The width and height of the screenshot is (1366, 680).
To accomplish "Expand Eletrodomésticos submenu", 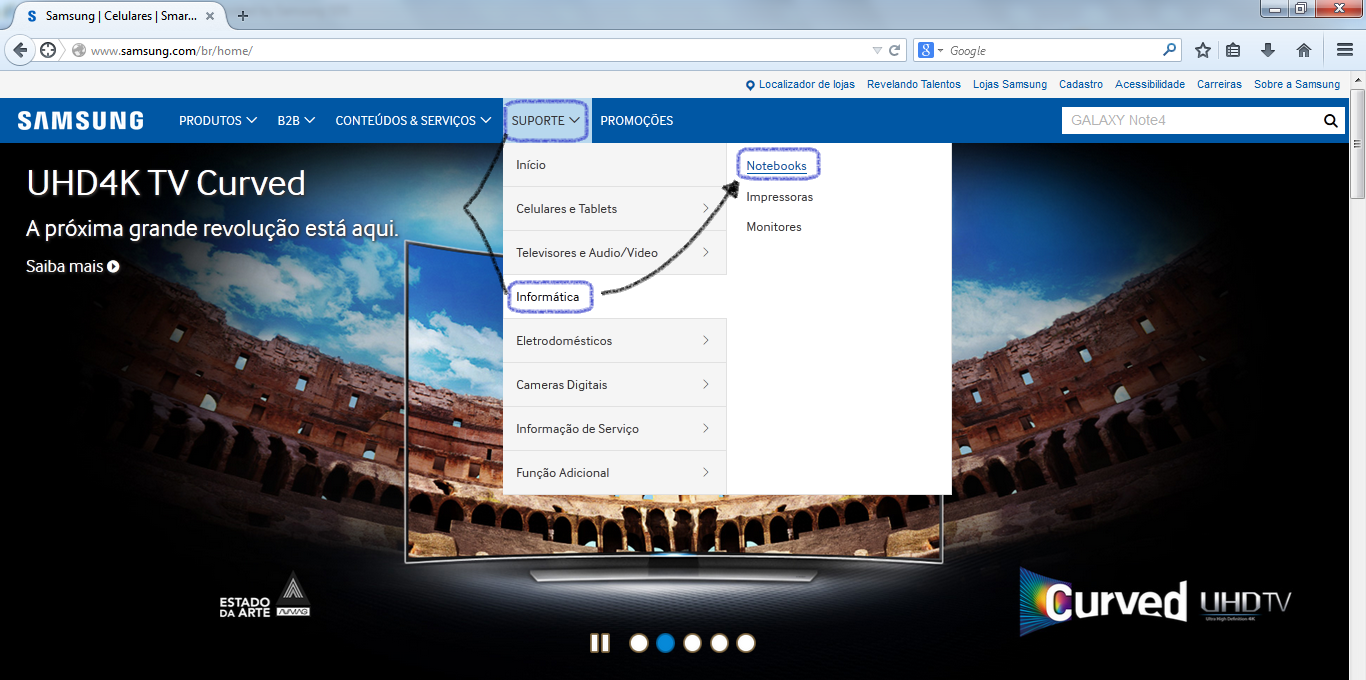I will click(x=615, y=341).
